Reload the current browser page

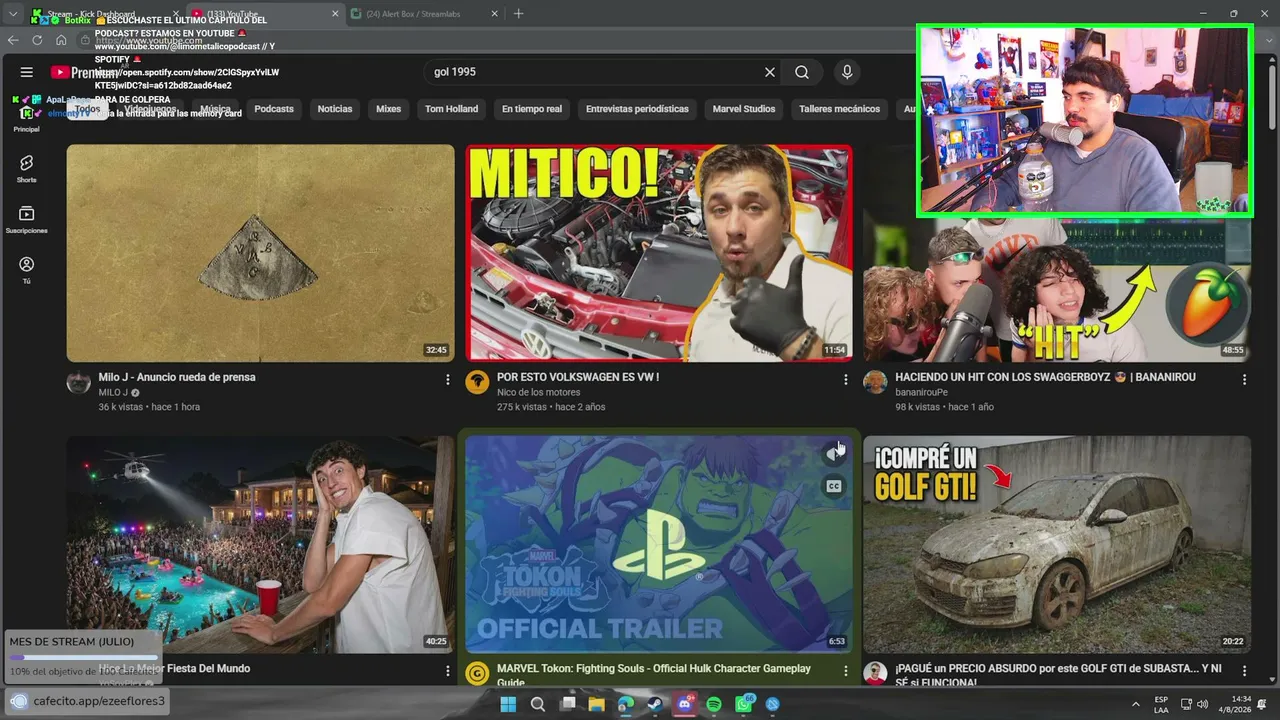(x=37, y=40)
